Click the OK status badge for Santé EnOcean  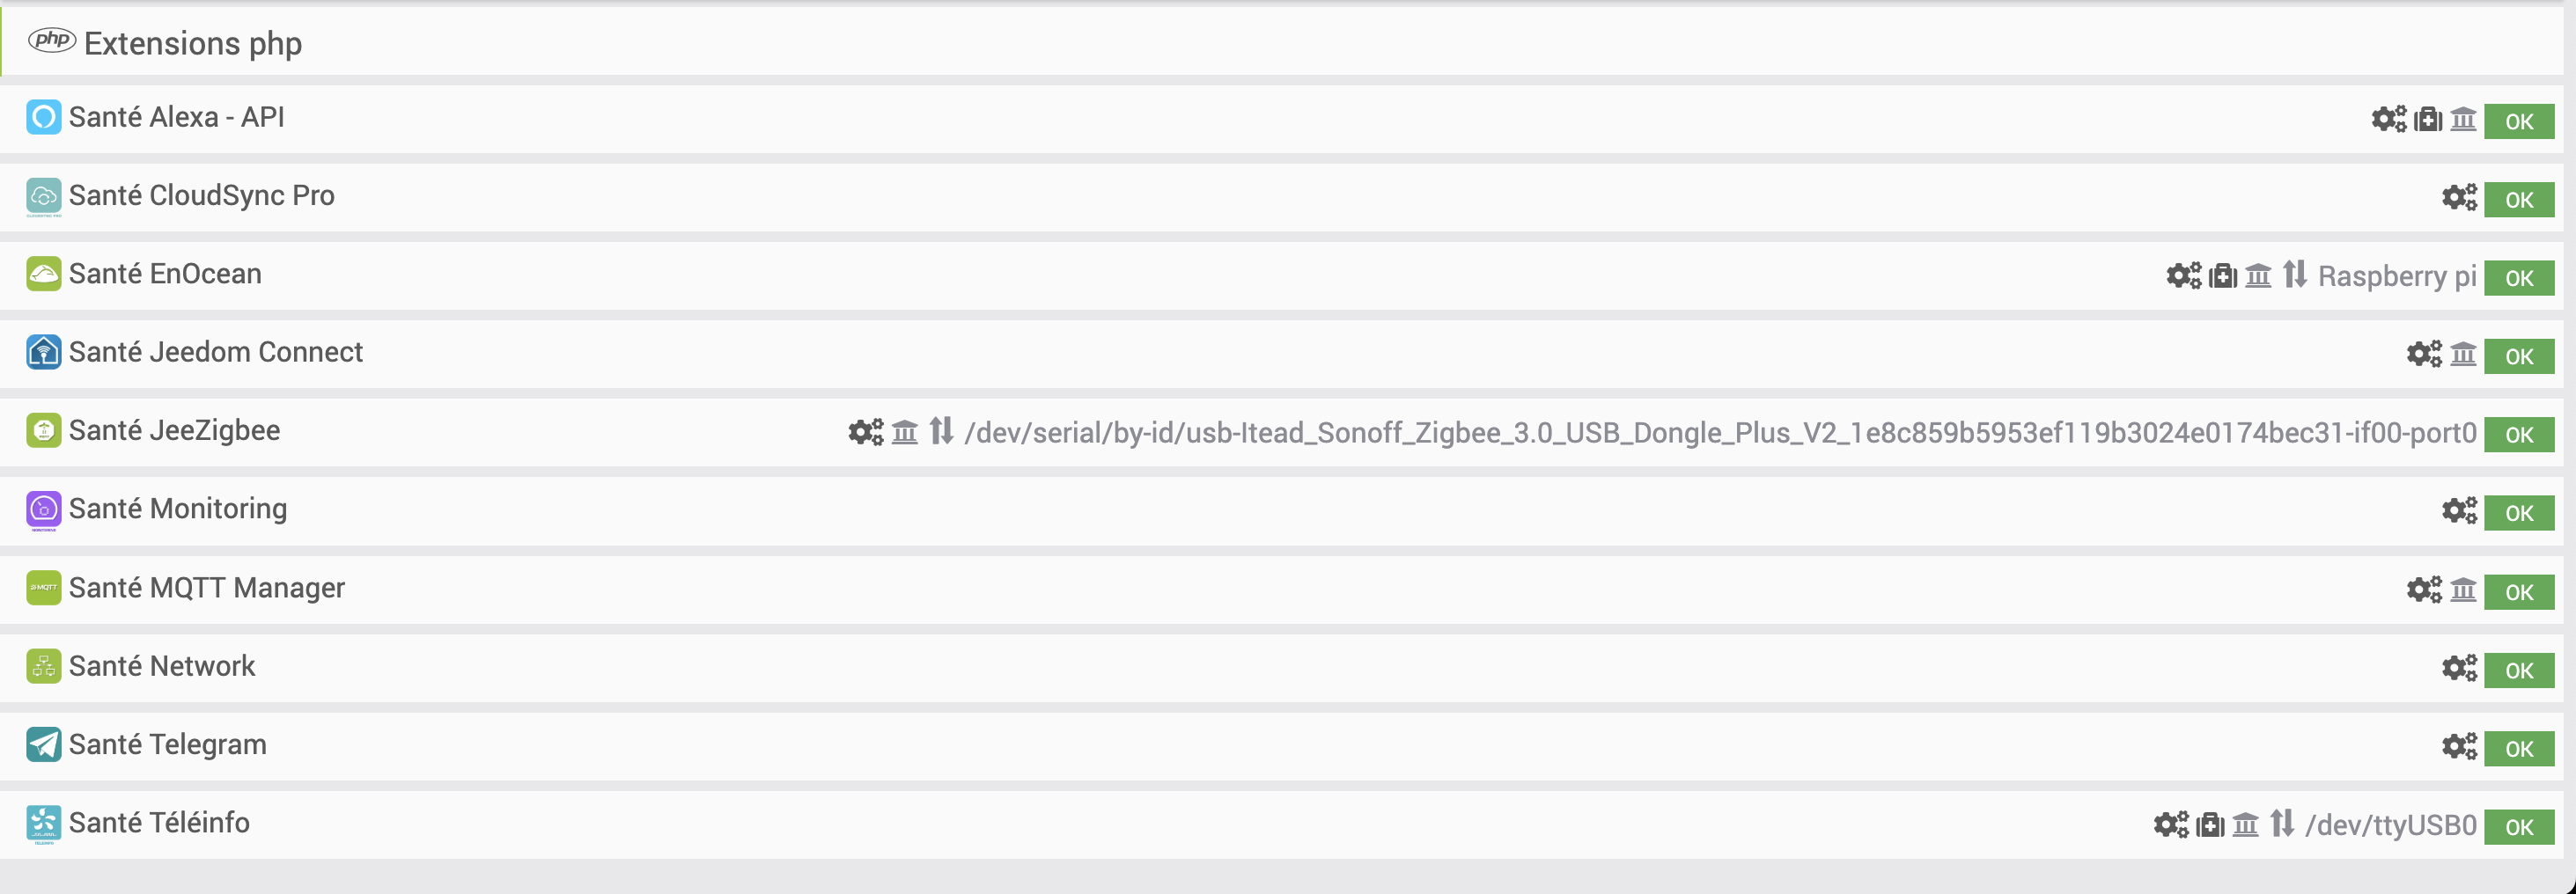pyautogui.click(x=2519, y=278)
